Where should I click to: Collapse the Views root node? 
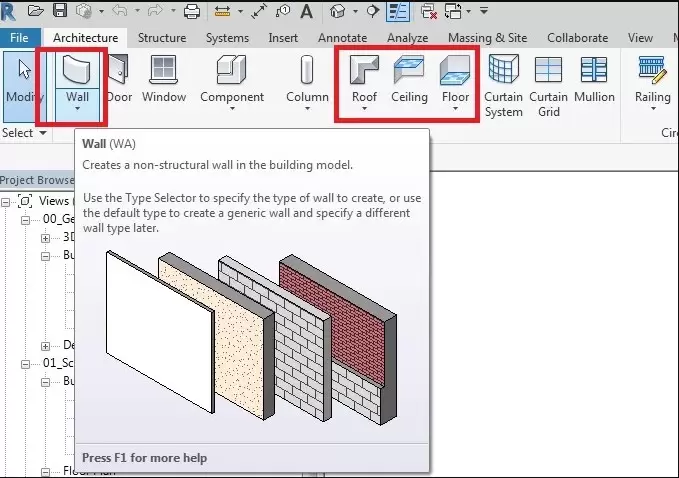(7, 201)
